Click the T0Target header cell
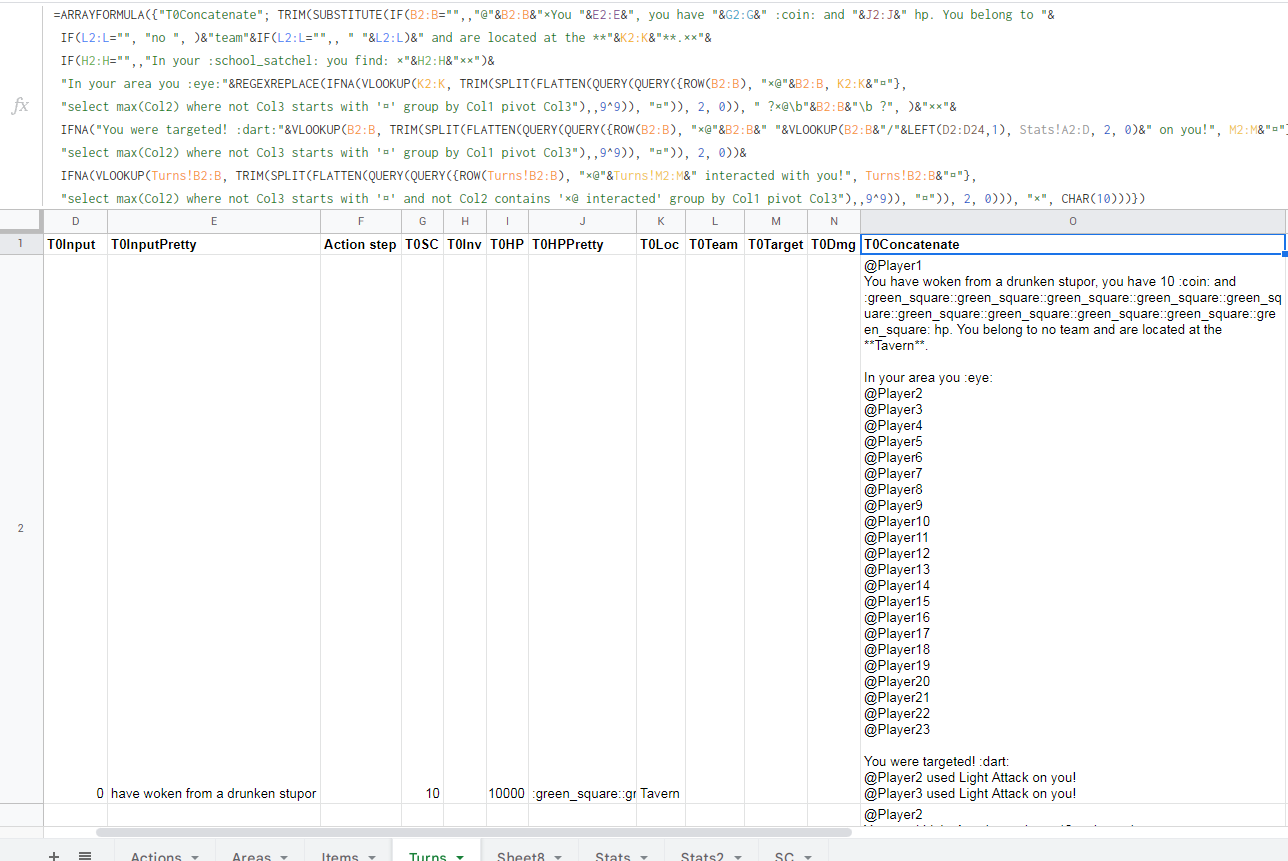 click(776, 244)
